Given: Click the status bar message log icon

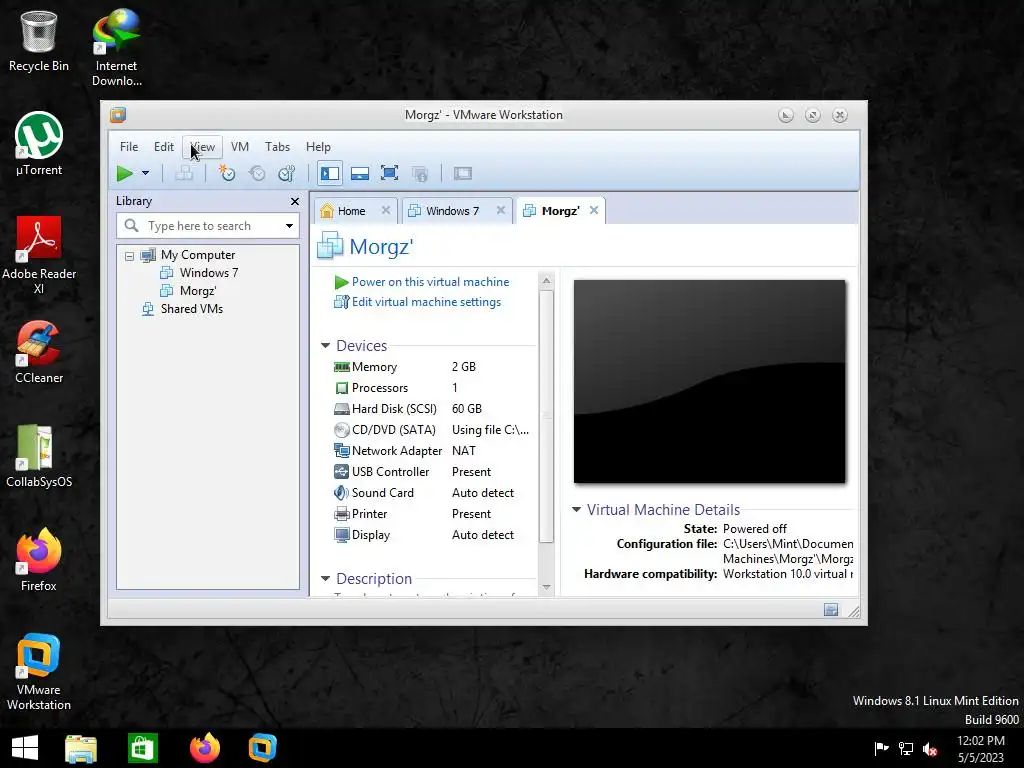Looking at the screenshot, I should (831, 610).
